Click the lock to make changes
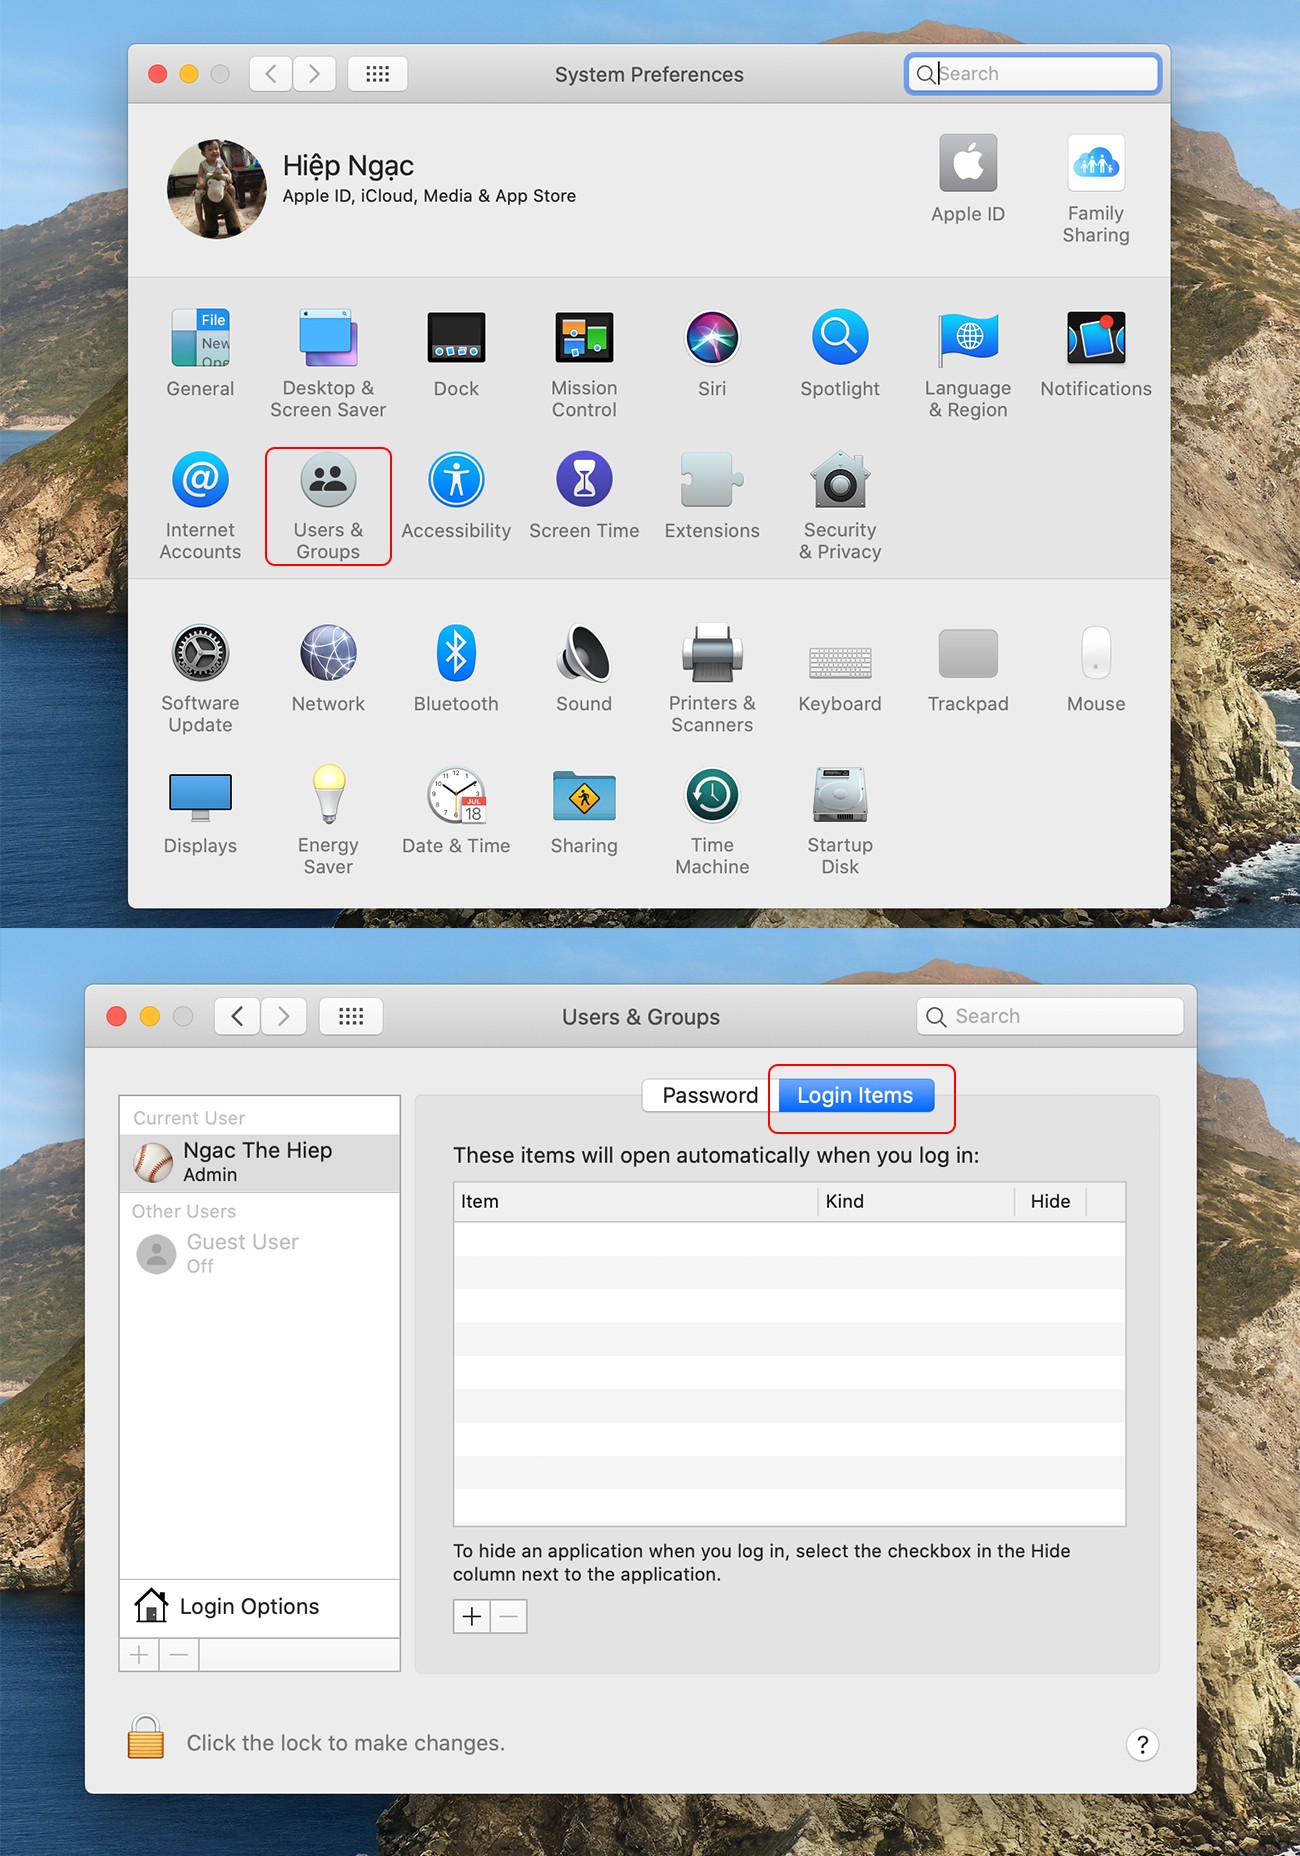This screenshot has height=1856, width=1300. (x=146, y=1737)
